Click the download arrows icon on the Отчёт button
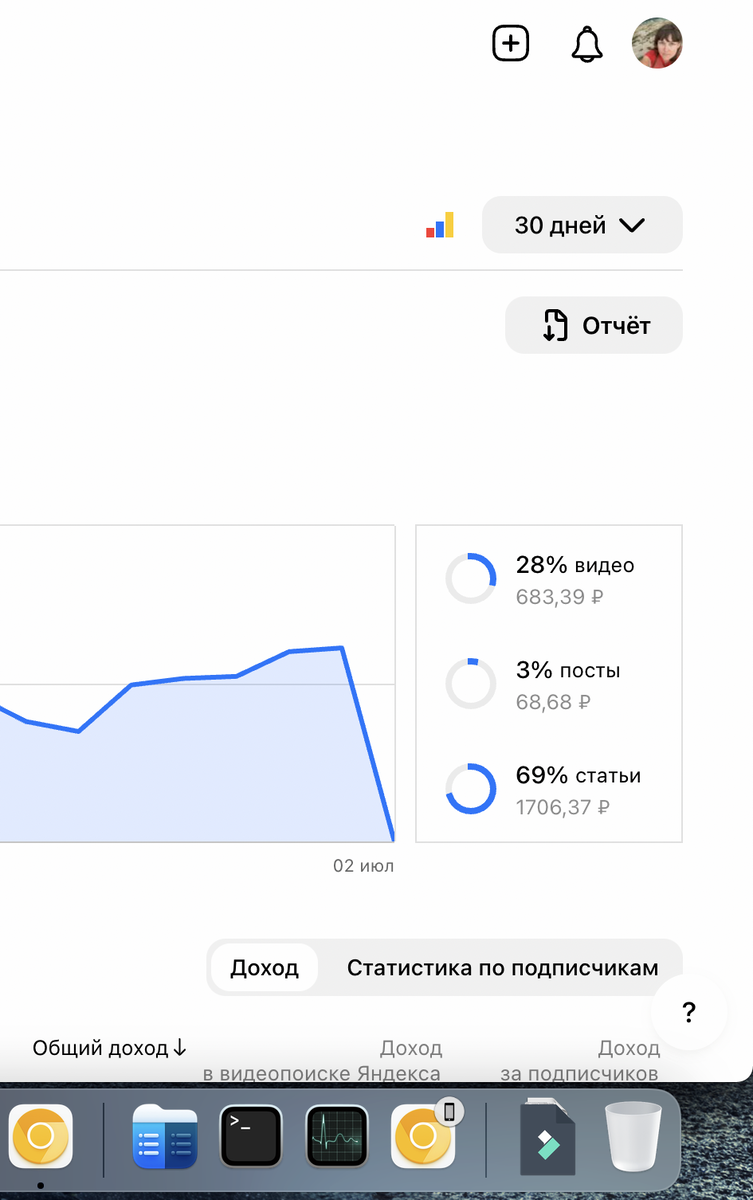This screenshot has height=1200, width=753. [x=554, y=325]
